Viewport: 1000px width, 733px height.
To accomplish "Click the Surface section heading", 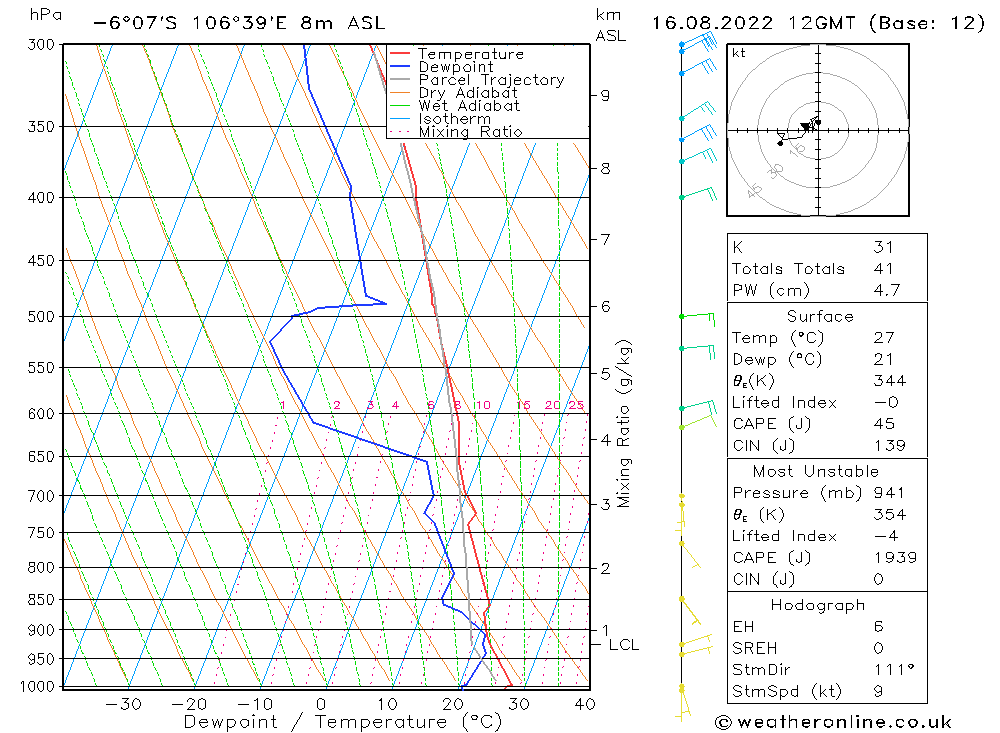I will tap(820, 316).
